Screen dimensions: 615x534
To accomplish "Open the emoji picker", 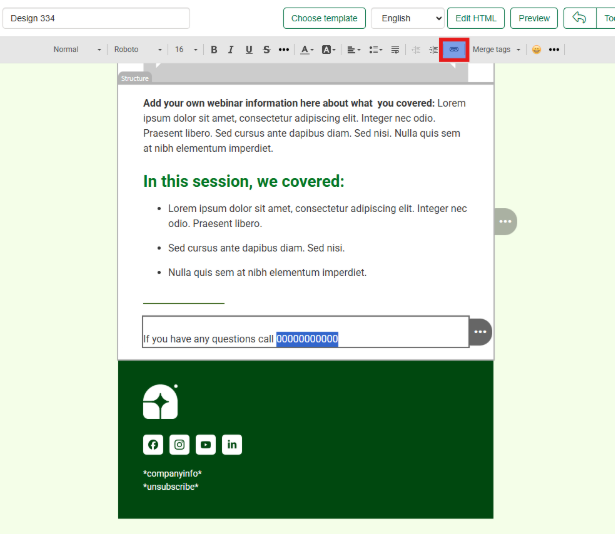I will coord(536,49).
